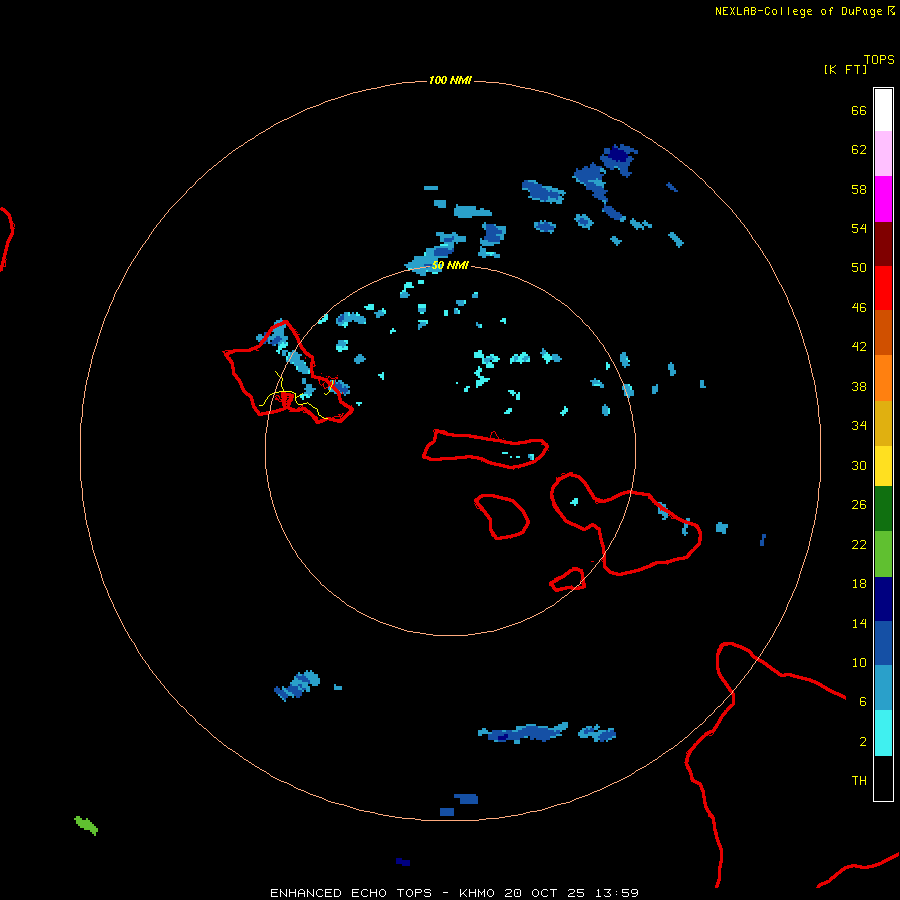
Task: Click the NEXLAB-College of DuPage text
Action: 798,11
